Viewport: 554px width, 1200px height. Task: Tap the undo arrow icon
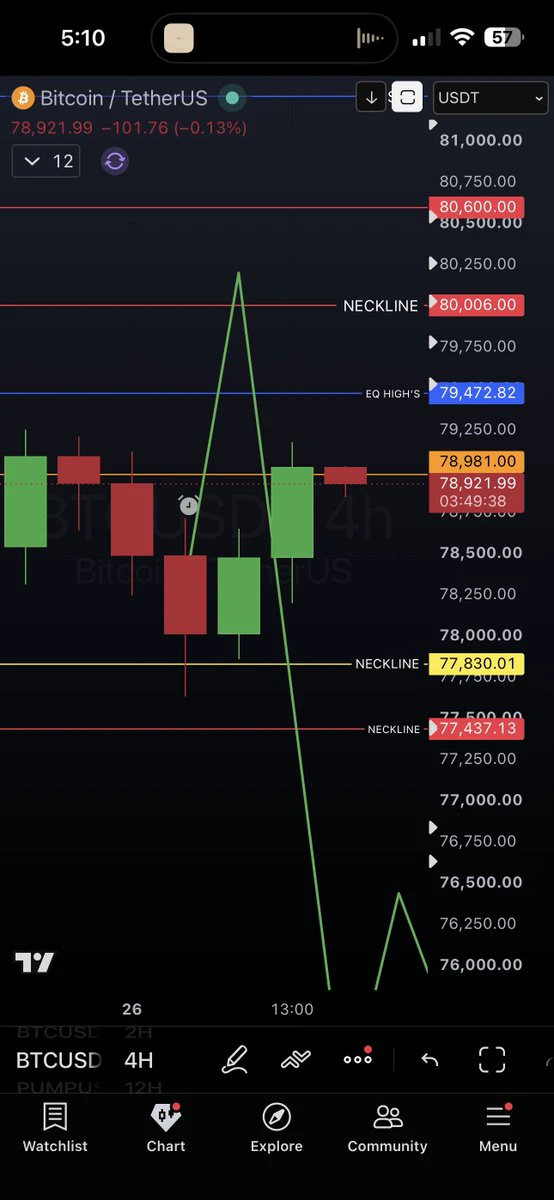click(430, 1060)
